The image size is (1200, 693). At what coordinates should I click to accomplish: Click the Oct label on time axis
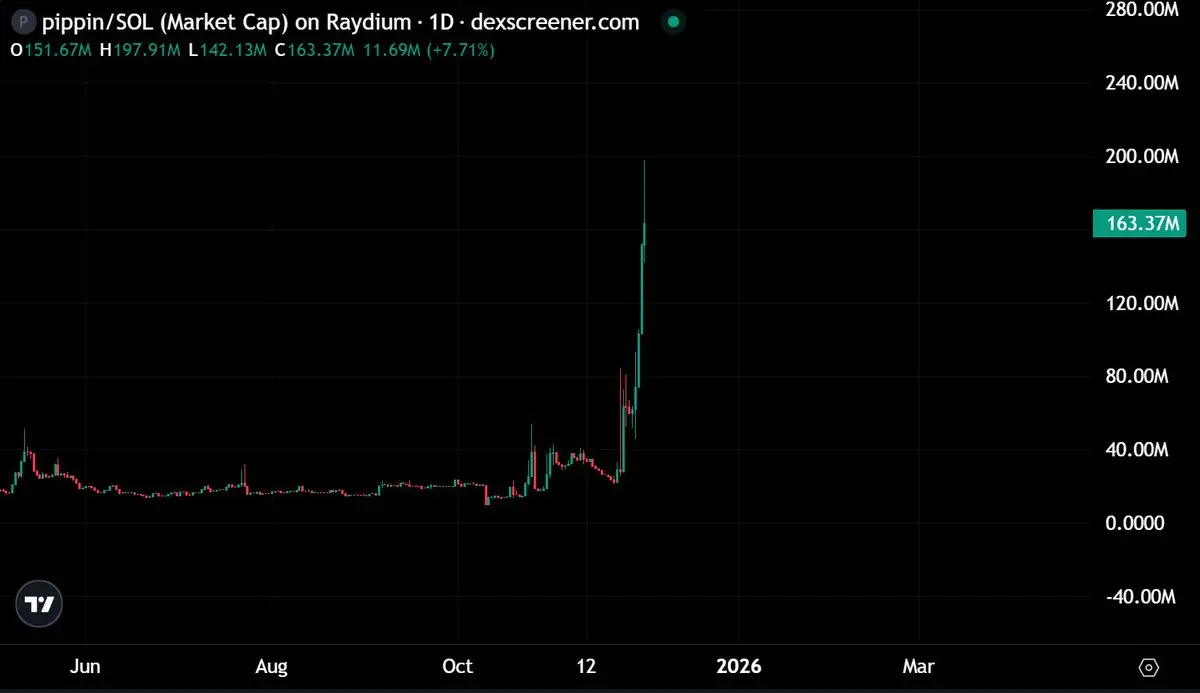pyautogui.click(x=458, y=666)
